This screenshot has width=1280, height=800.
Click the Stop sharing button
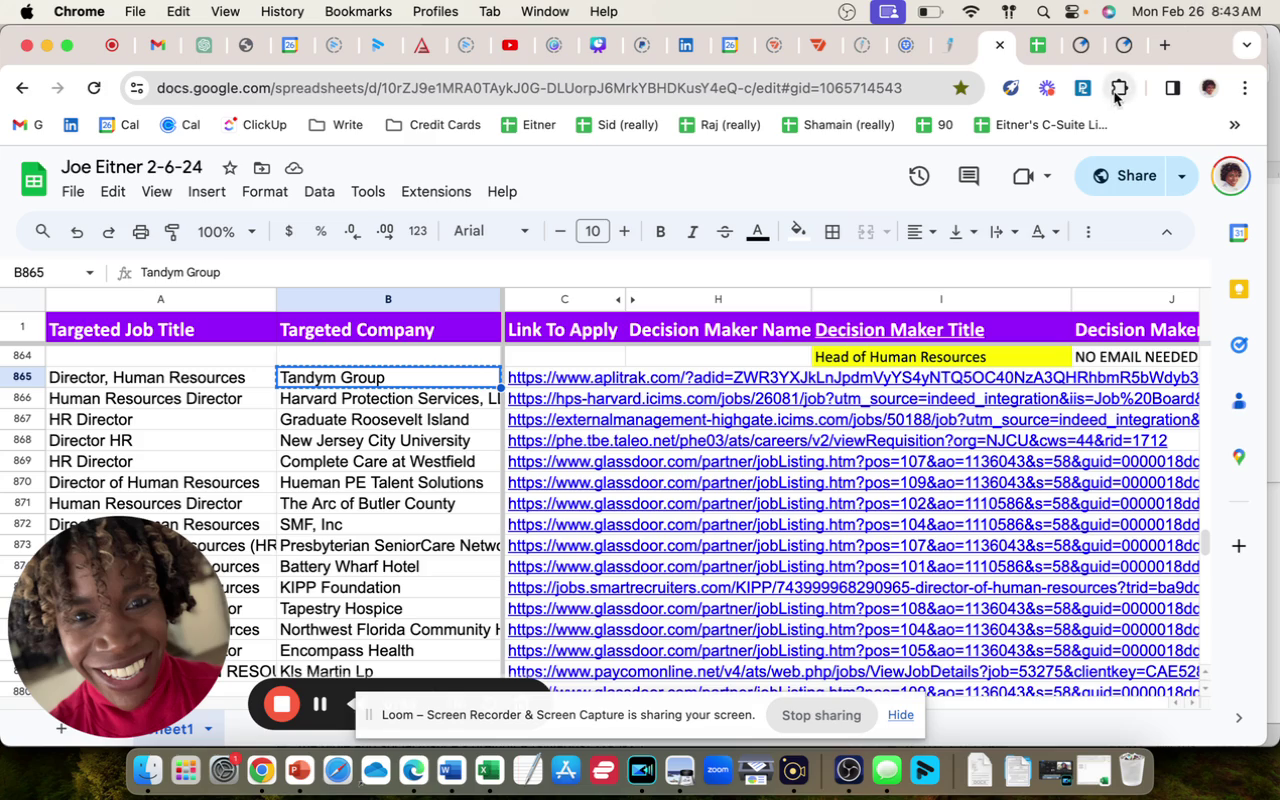(821, 715)
